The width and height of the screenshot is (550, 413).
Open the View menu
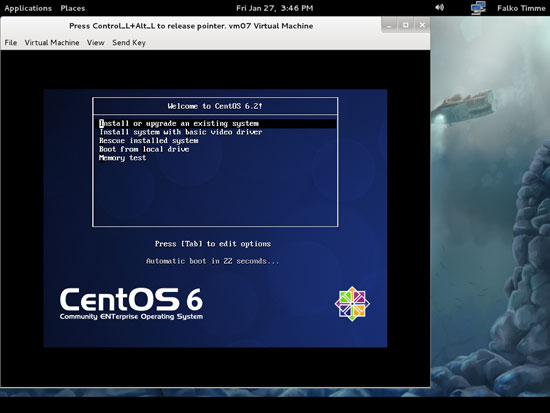[x=96, y=42]
